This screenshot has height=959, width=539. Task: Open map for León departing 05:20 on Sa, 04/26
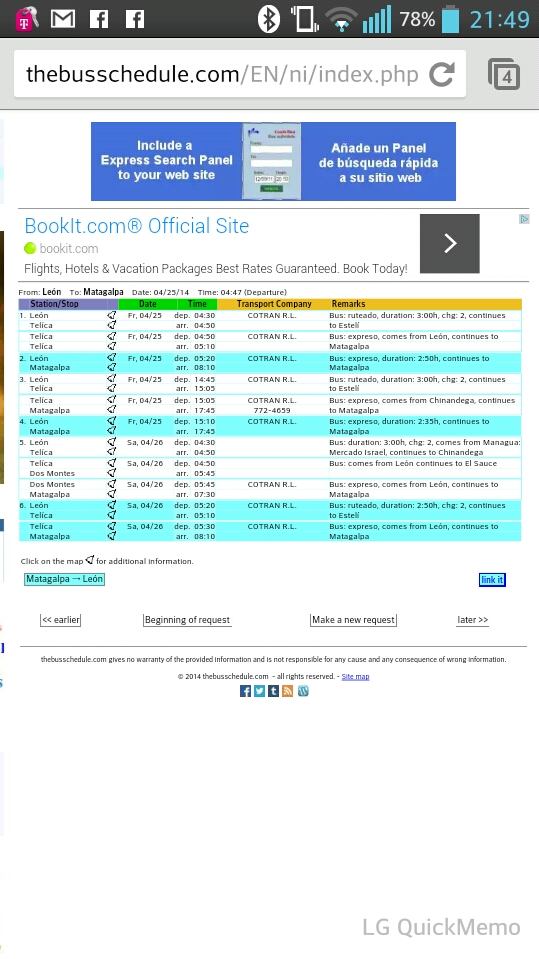pyautogui.click(x=111, y=505)
